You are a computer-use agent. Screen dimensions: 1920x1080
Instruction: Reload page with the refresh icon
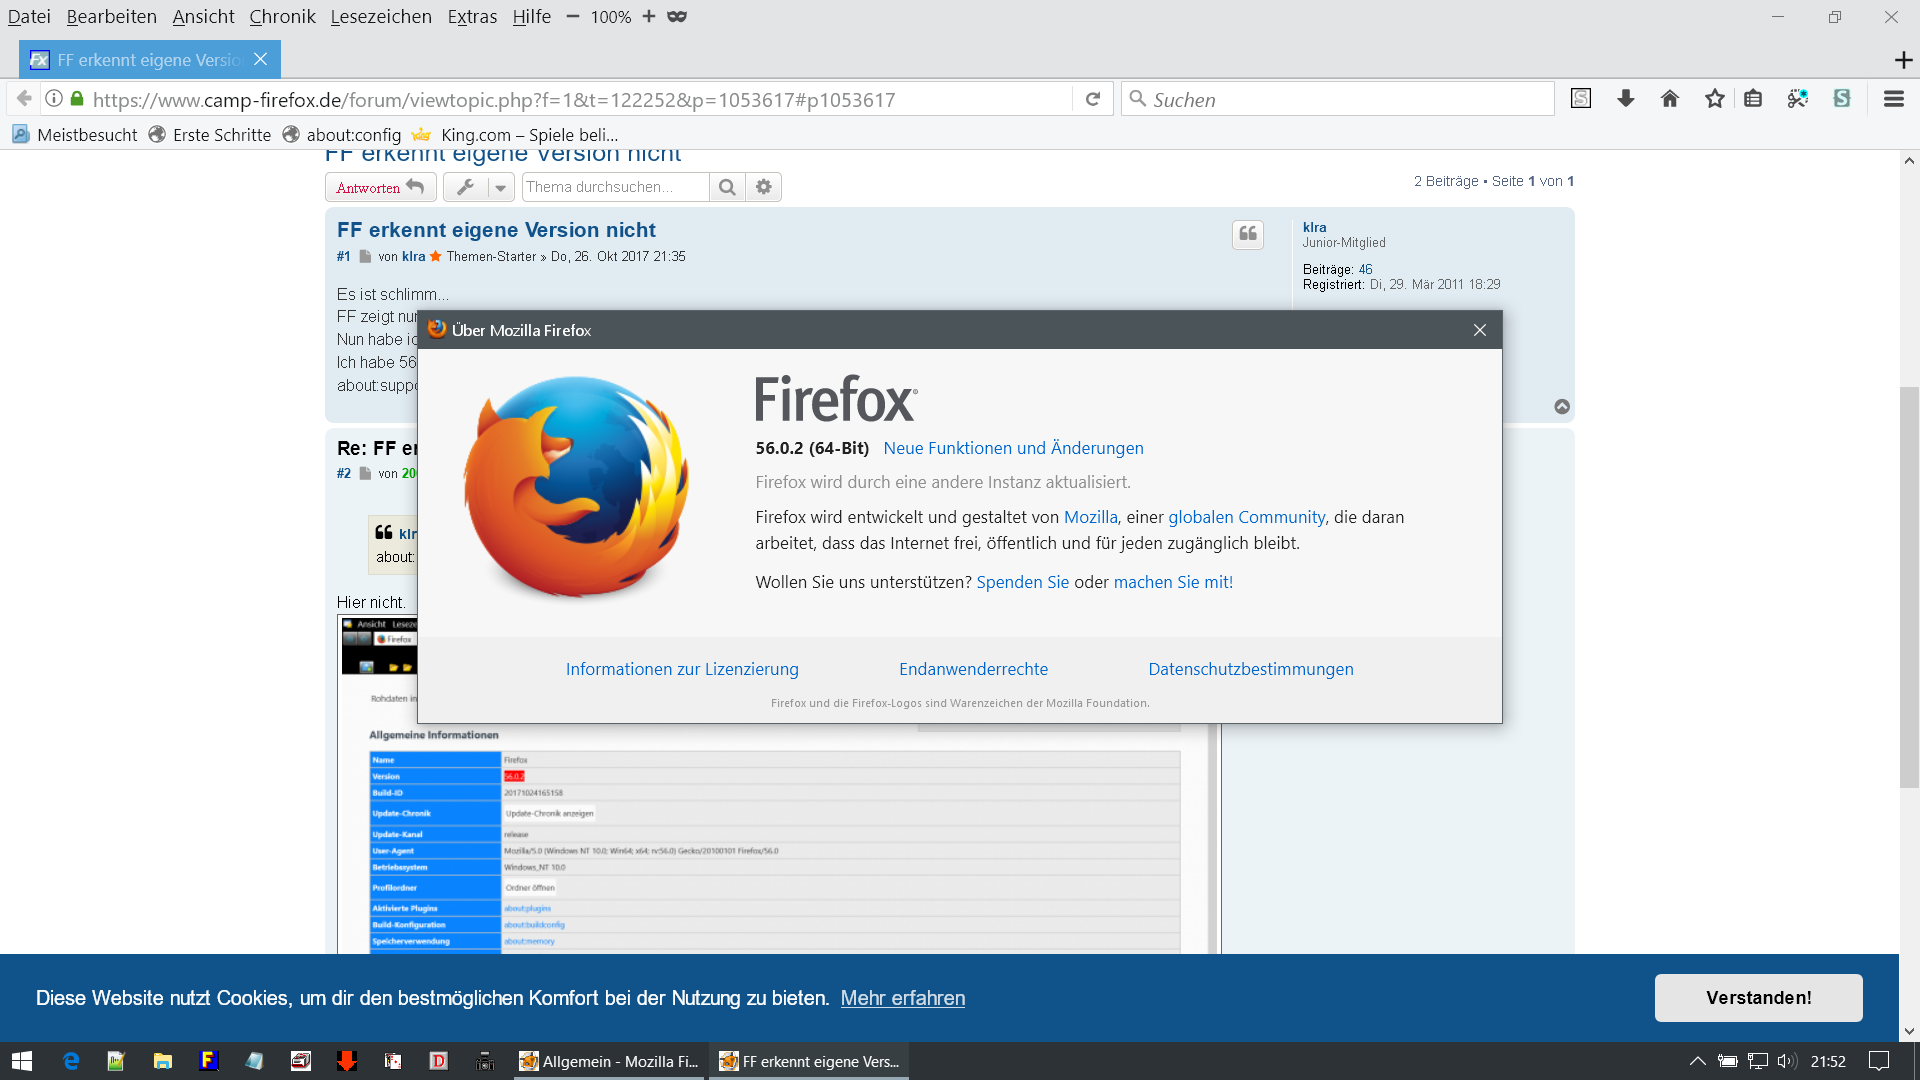1093,99
